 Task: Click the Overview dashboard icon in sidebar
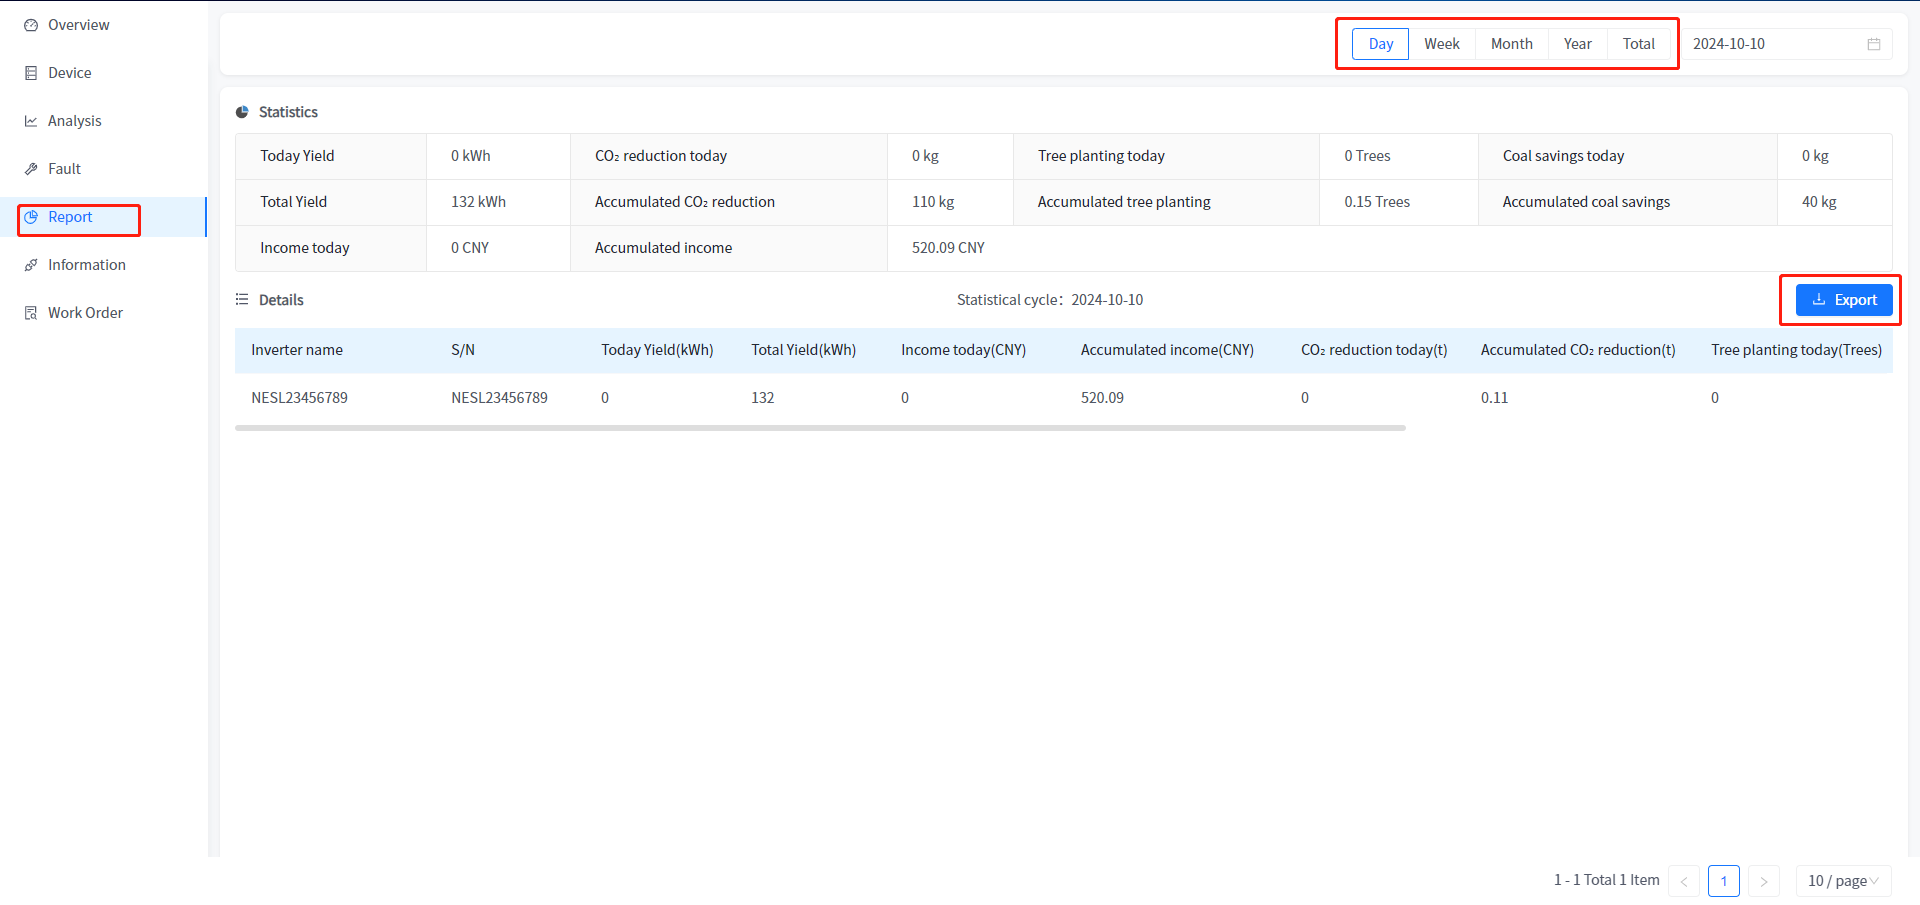(x=31, y=25)
